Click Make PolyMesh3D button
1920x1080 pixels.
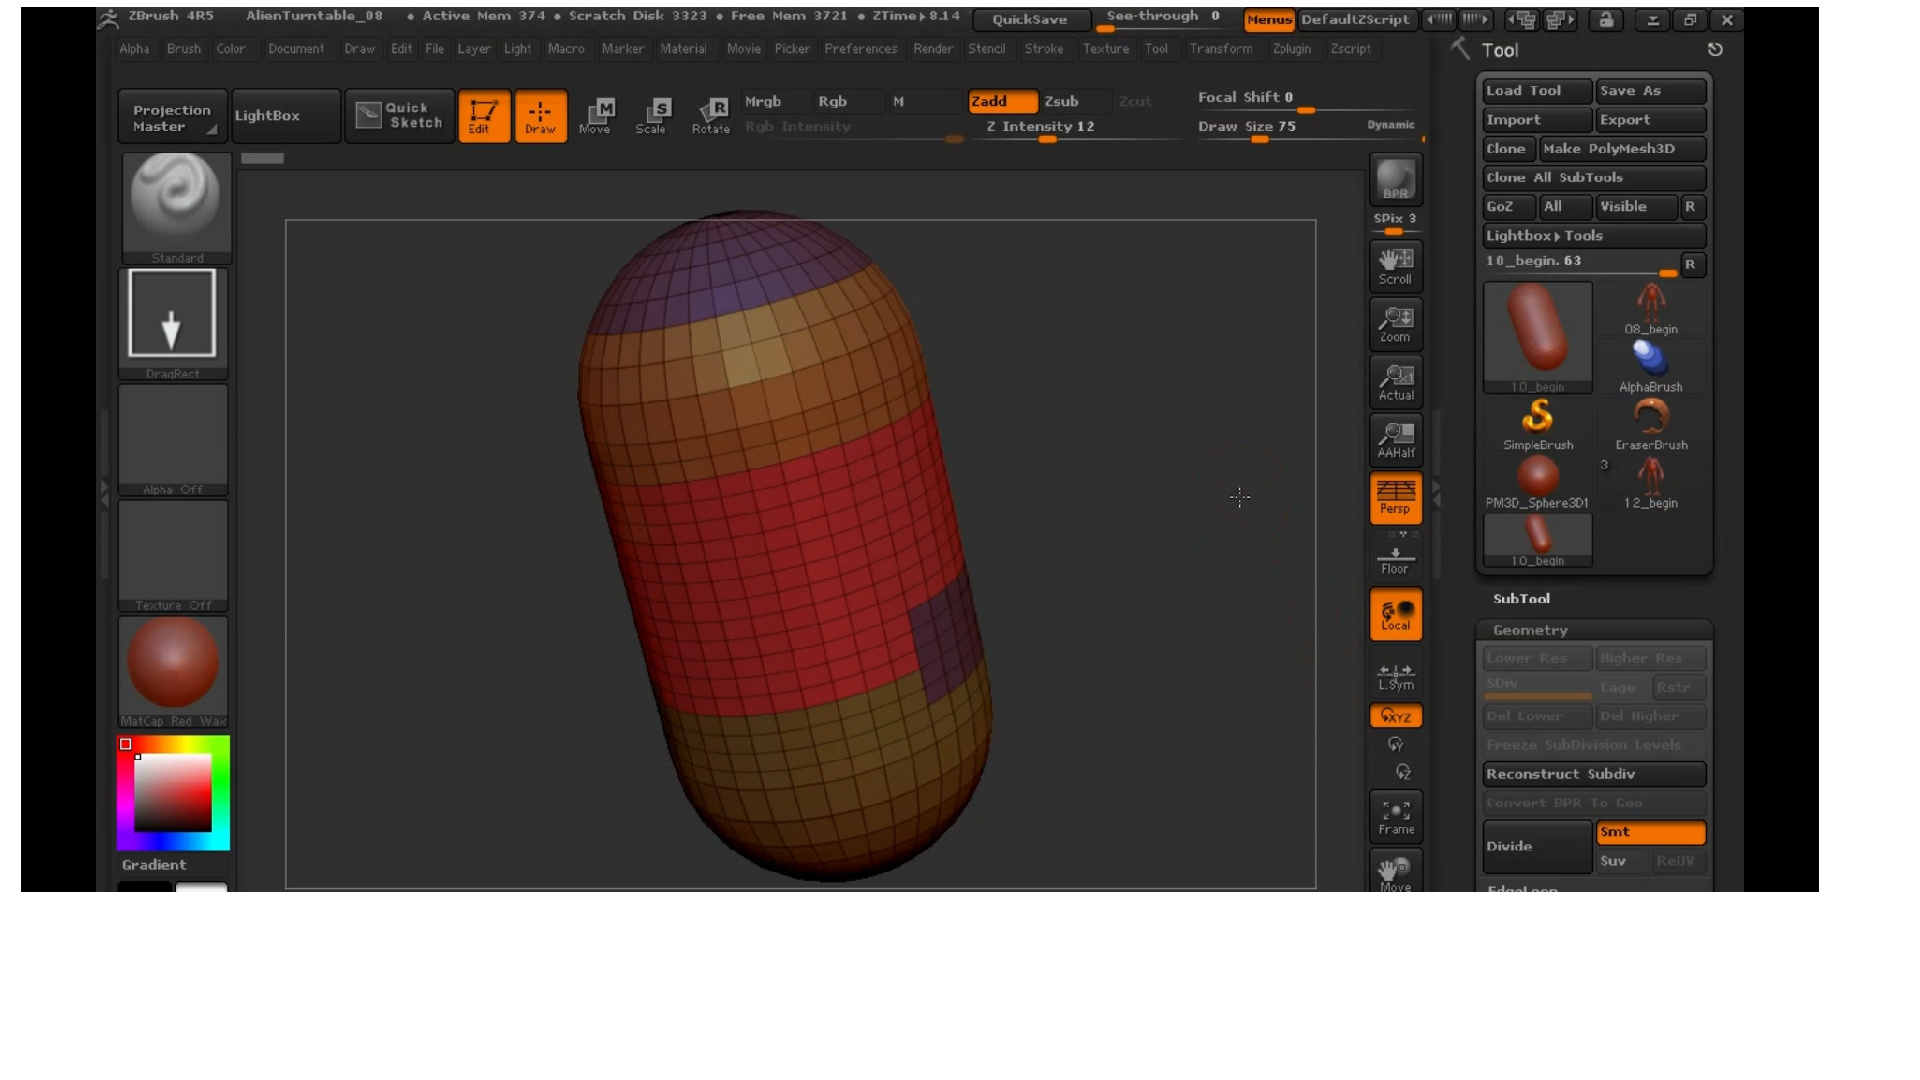coord(1622,149)
